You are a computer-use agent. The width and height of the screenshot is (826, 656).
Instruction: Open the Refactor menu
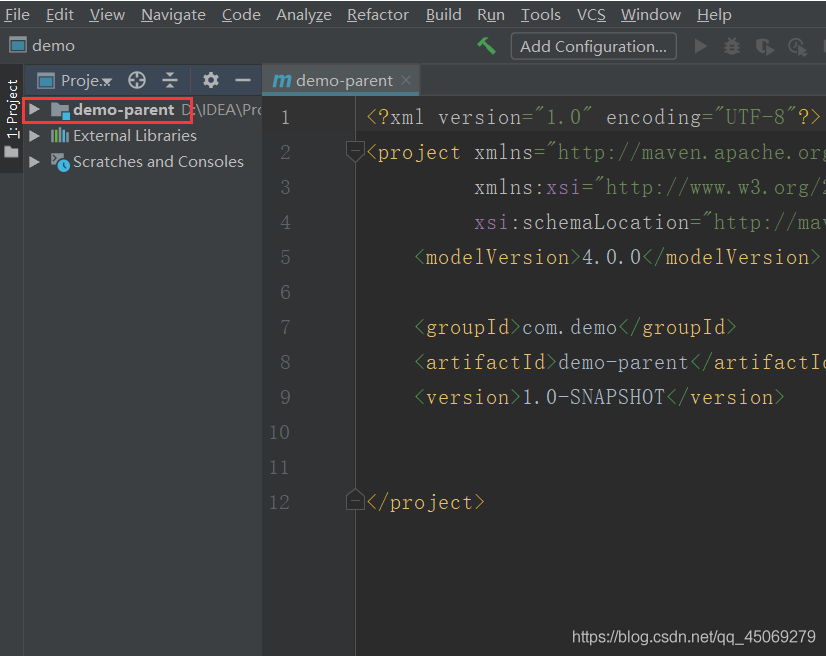(377, 15)
